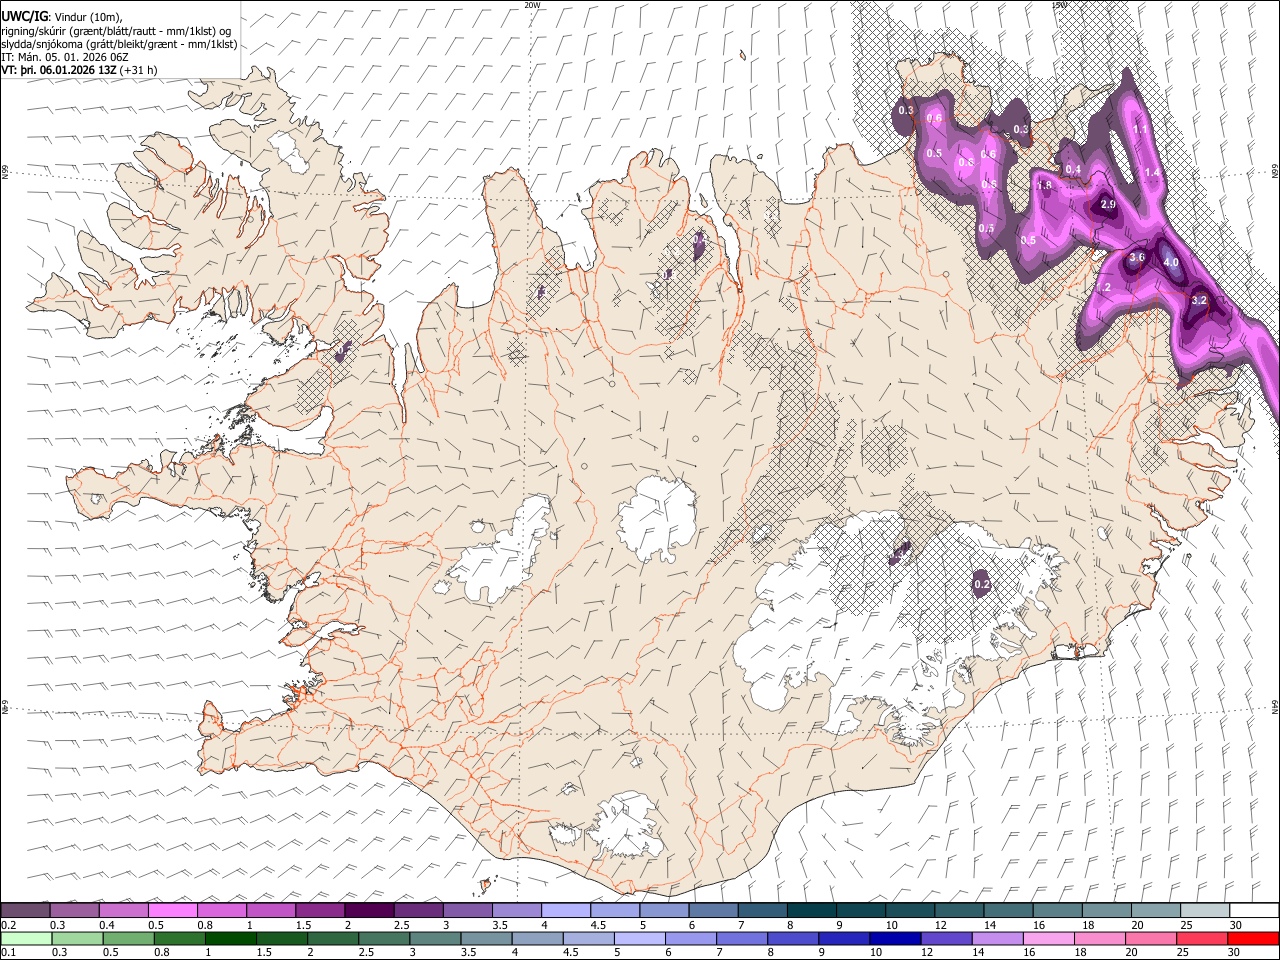This screenshot has width=1280, height=960.
Task: Click the 0.4 precipitation value label
Action: click(x=1073, y=170)
